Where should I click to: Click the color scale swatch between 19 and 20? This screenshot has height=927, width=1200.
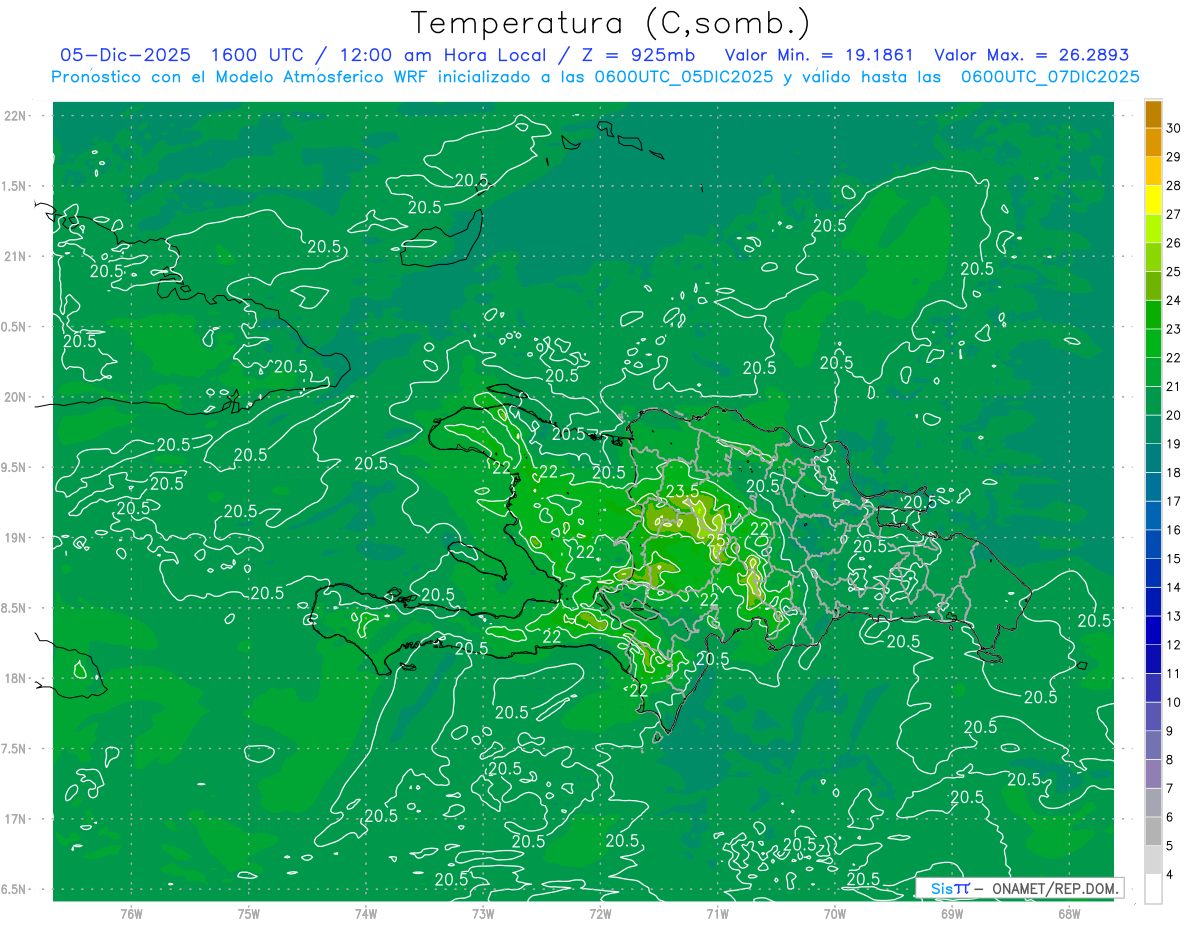tap(1153, 429)
